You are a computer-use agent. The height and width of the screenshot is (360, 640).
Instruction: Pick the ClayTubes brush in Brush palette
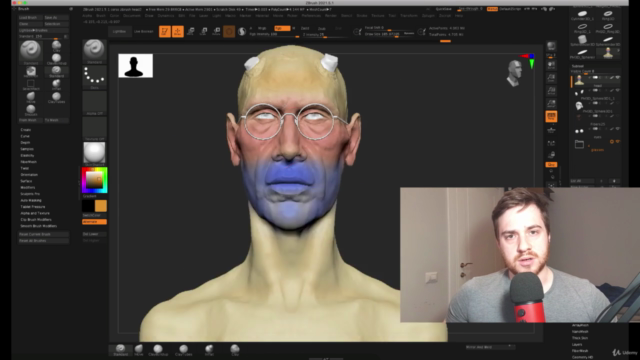[56, 98]
